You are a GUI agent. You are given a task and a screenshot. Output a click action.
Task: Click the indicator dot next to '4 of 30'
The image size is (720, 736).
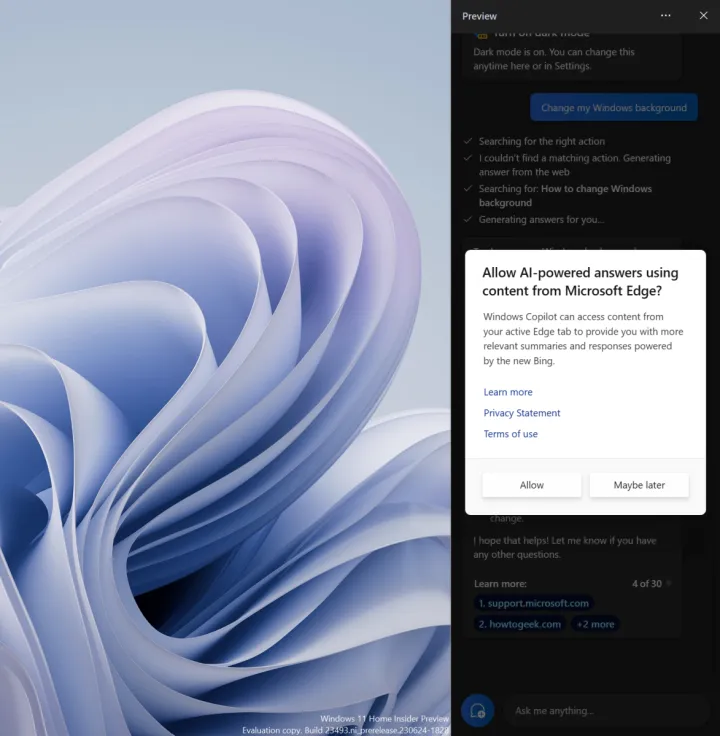[669, 583]
